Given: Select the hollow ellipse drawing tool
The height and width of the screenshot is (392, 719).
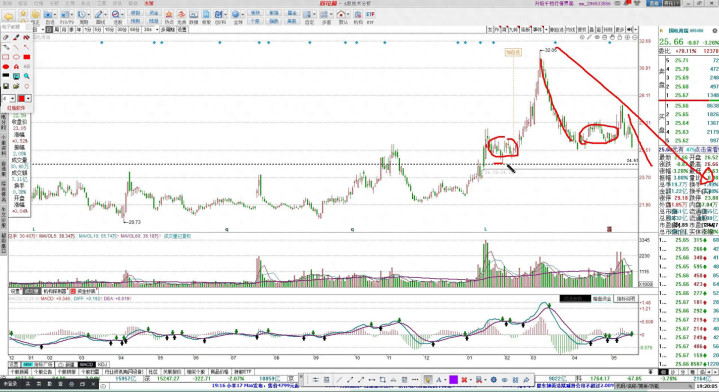Looking at the screenshot, I should [x=17, y=57].
